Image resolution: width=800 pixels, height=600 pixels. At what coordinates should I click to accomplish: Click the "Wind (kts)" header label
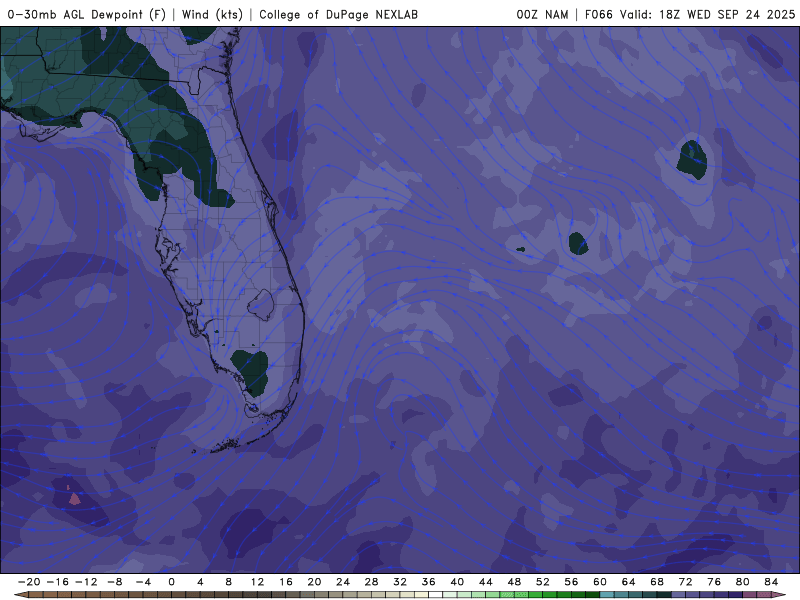212,15
